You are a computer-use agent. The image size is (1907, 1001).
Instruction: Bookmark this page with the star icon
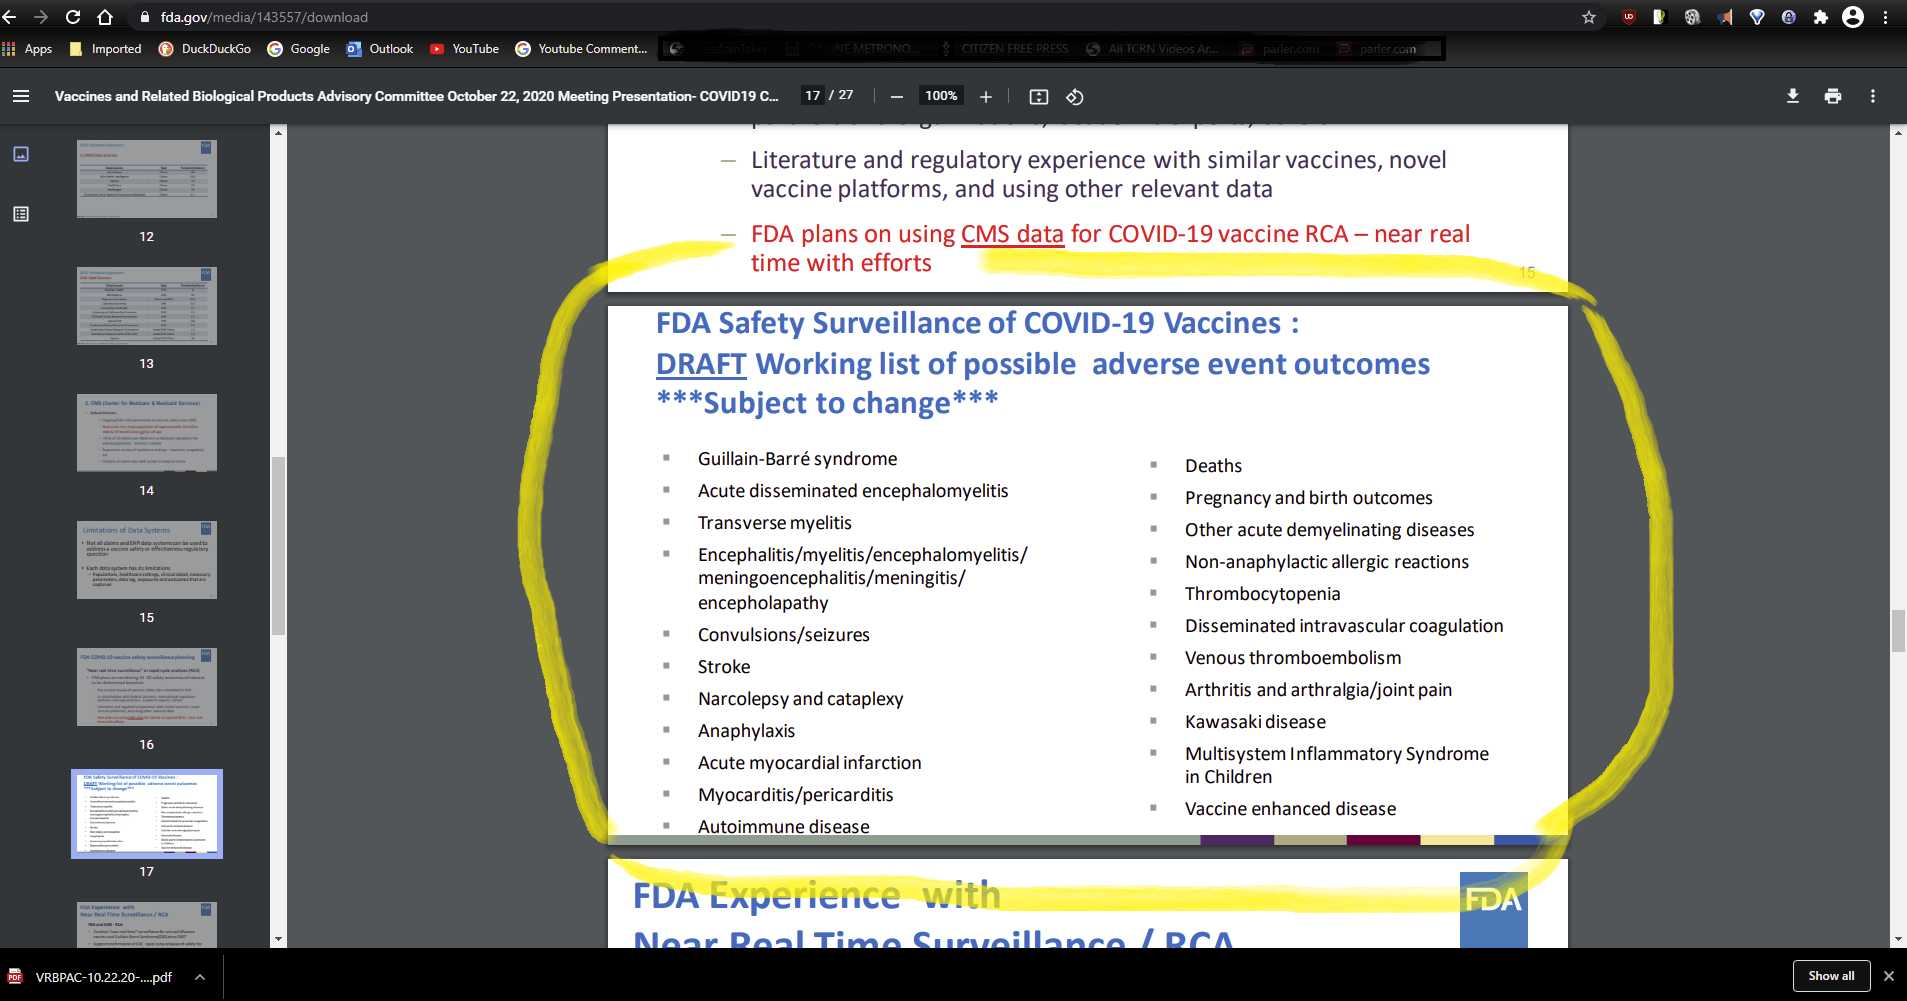(x=1589, y=17)
